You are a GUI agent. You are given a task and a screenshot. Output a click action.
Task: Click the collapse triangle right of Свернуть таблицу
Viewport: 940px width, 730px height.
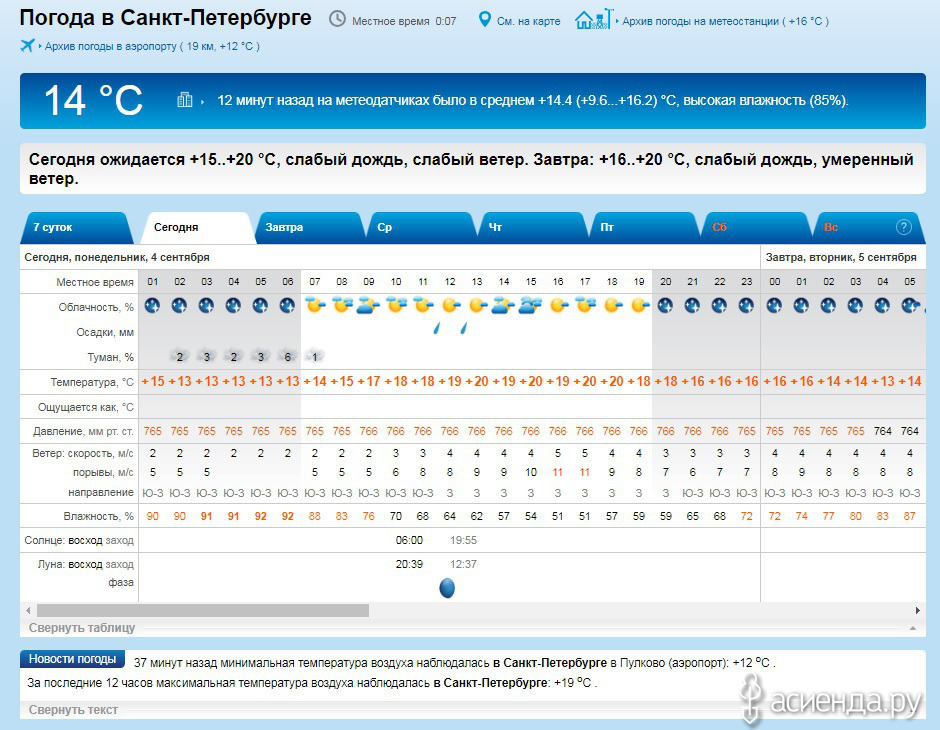click(x=913, y=628)
